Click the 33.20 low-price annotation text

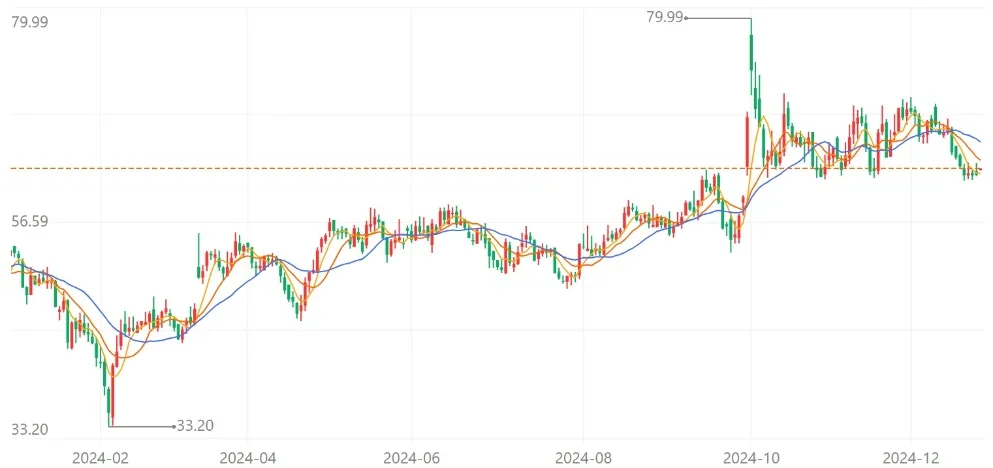(x=195, y=426)
